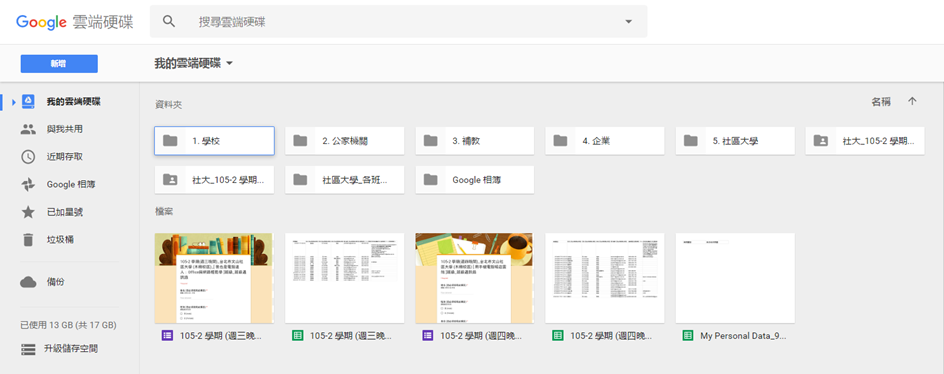Click the blue 新增 button

(59, 64)
